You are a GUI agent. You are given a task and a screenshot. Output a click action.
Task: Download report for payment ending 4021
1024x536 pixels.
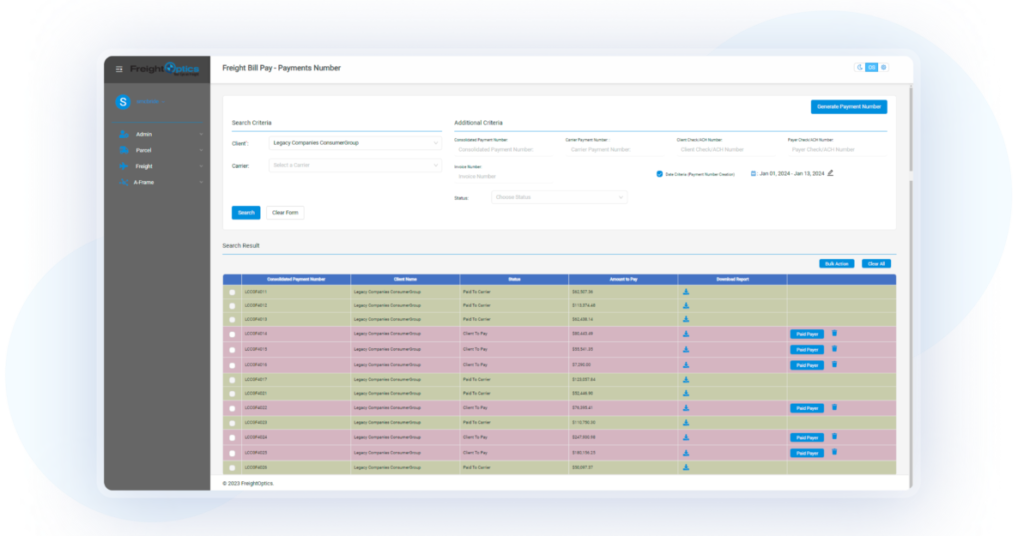(x=686, y=394)
